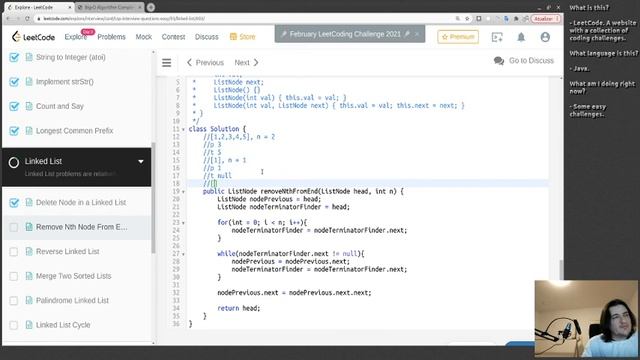Screen dimensions: 640x360
Task: Open the Problems menu item
Action: click(111, 37)
